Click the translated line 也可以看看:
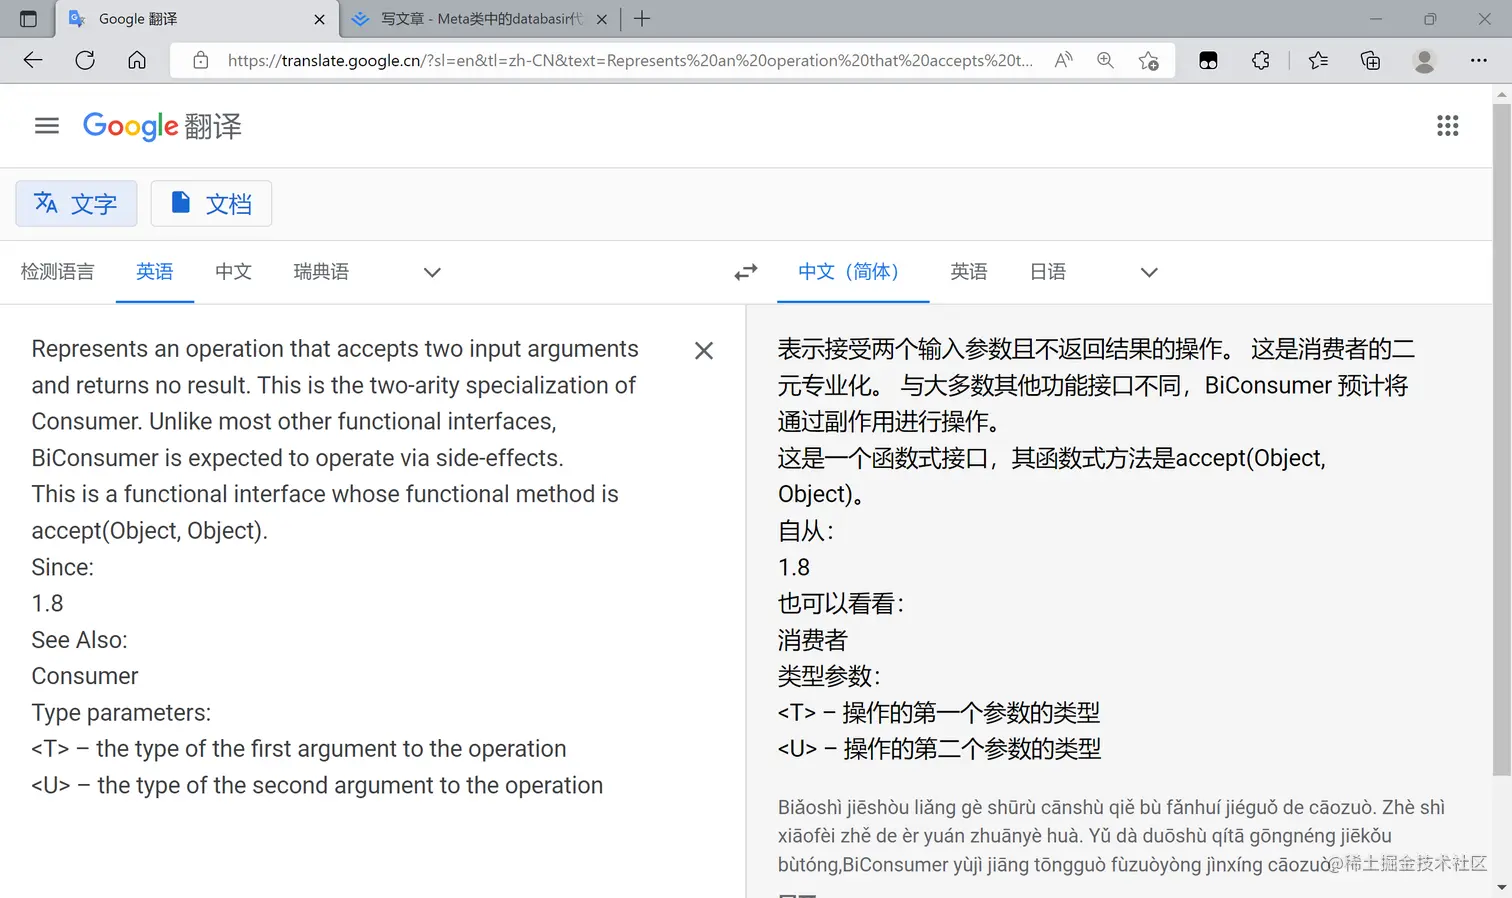The image size is (1512, 898). pyautogui.click(x=841, y=604)
